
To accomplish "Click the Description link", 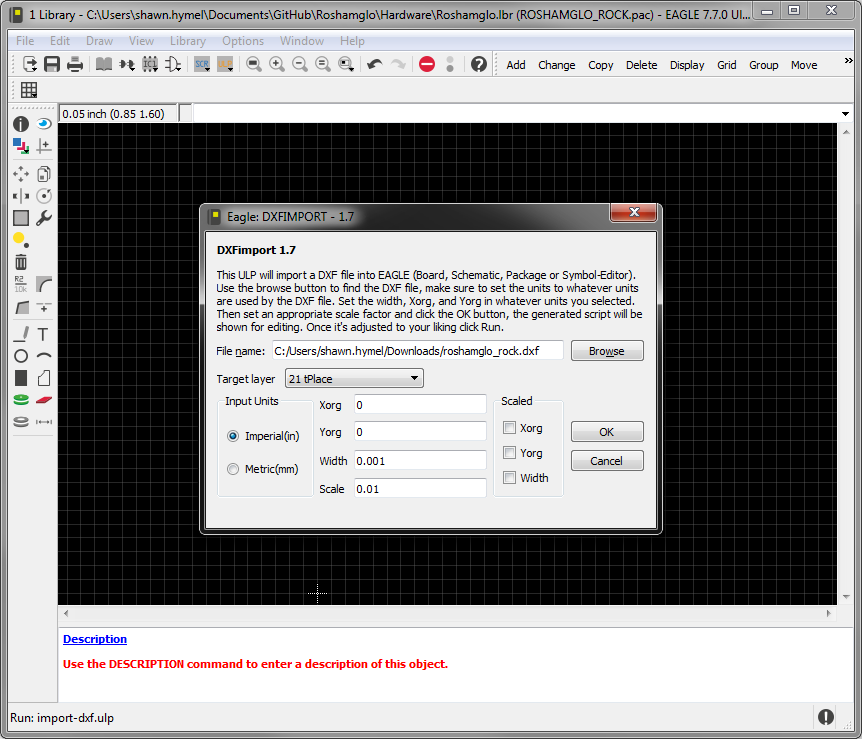I will [x=95, y=639].
